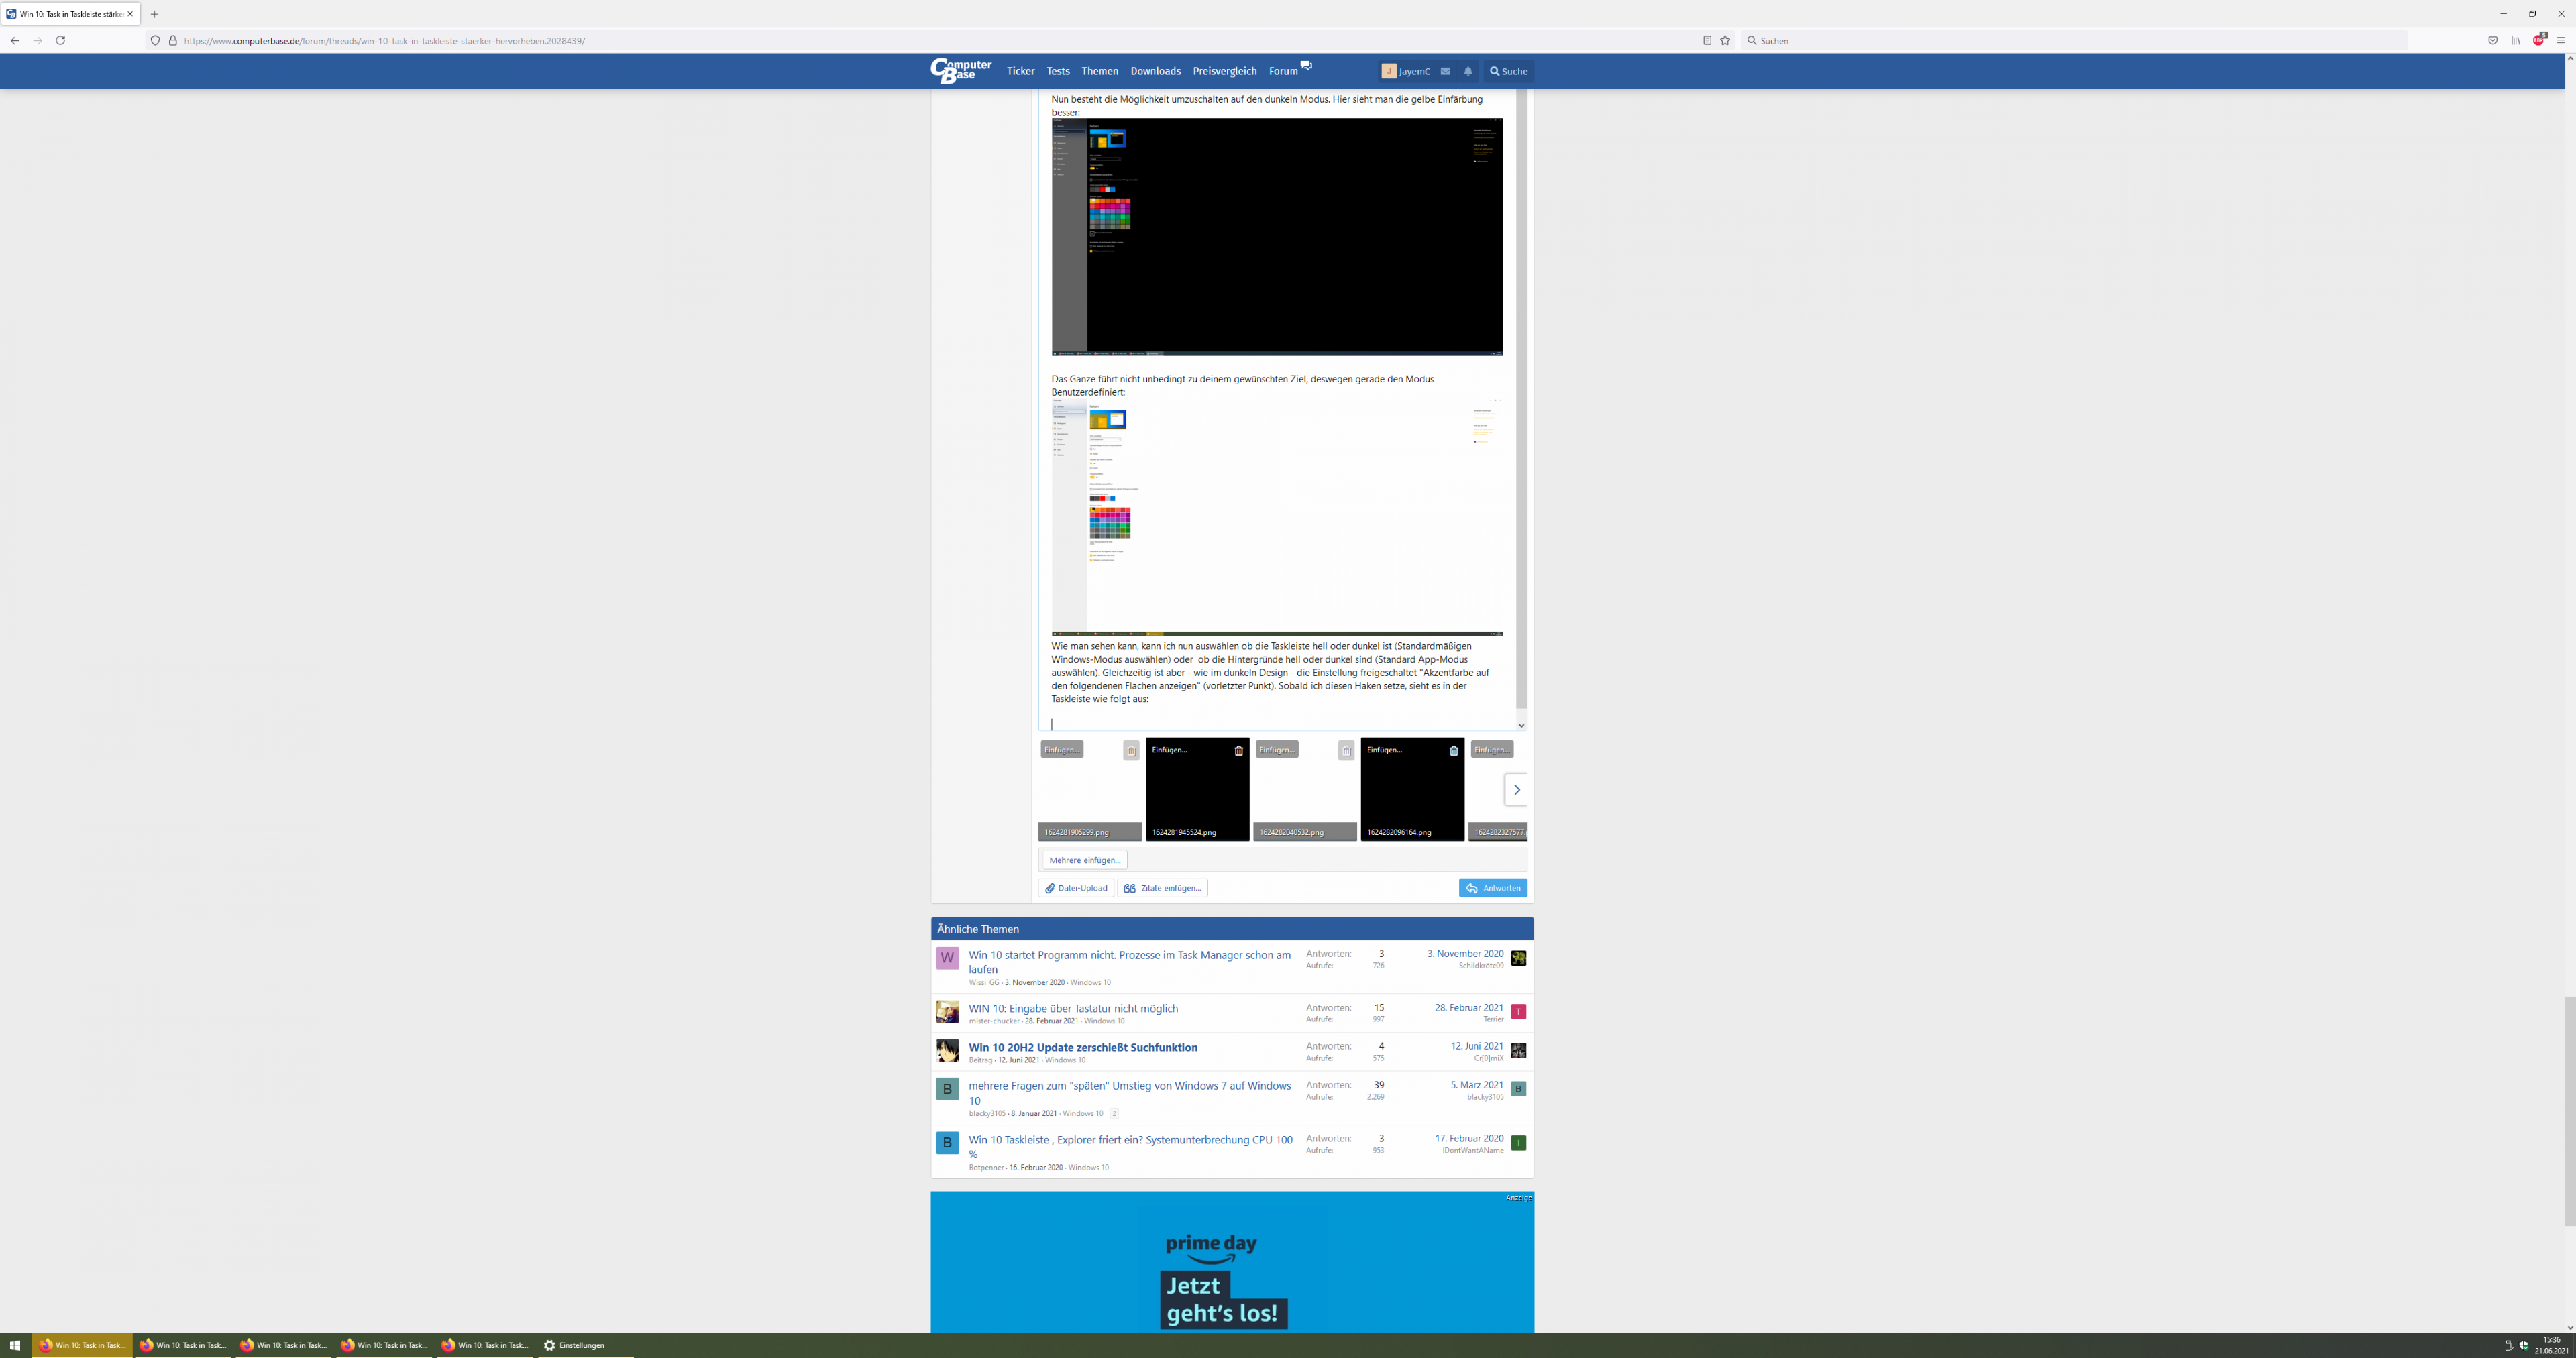Screen dimensions: 2576x1358
Task: Open the notifications bell icon
Action: coord(1468,71)
